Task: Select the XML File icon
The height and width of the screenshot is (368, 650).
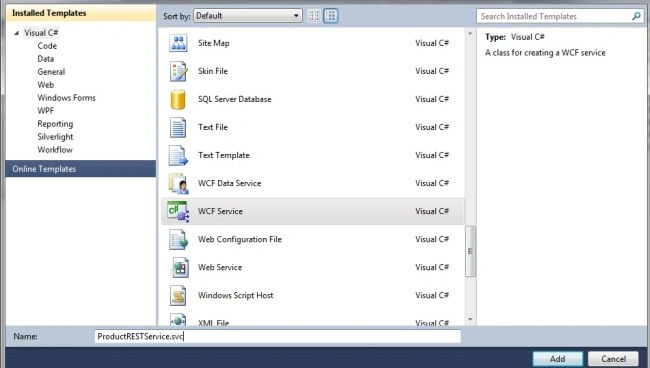Action: coord(178,320)
